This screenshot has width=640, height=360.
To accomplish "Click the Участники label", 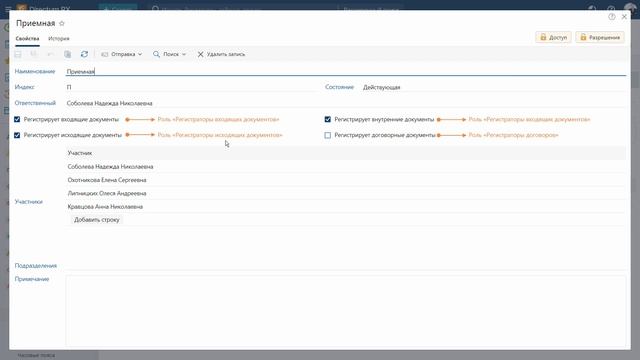I will [x=29, y=202].
